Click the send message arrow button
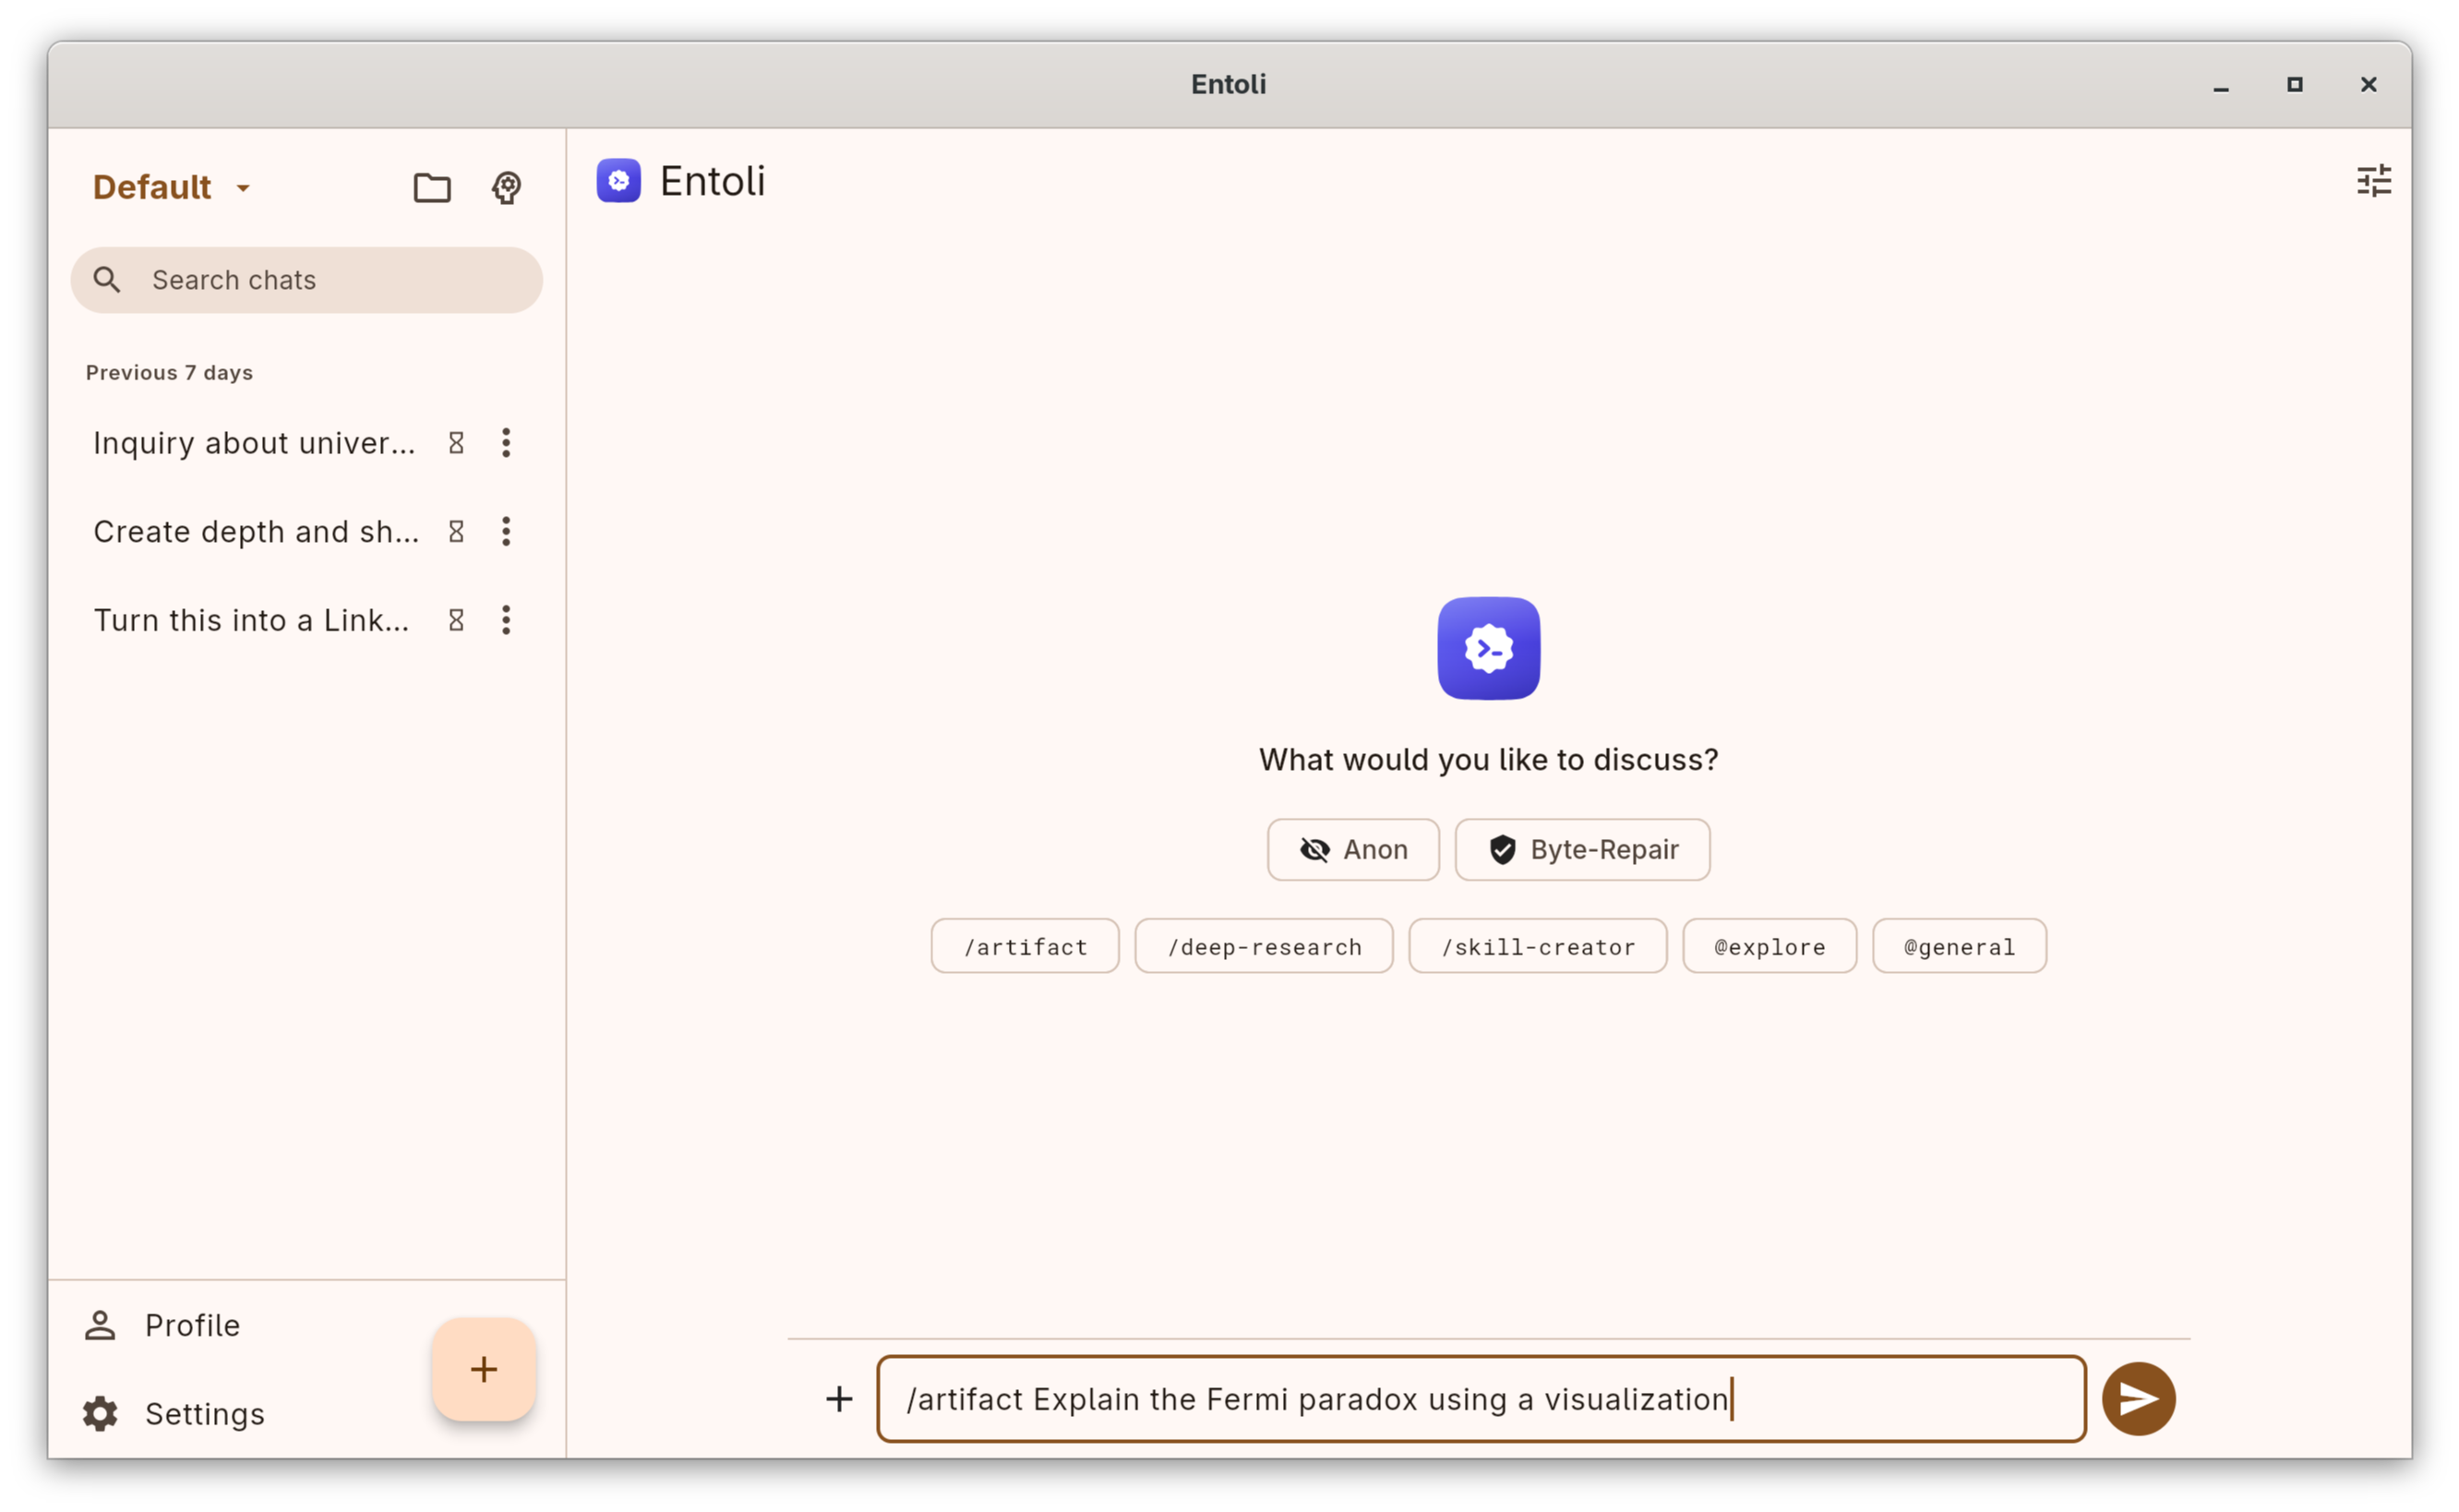 (x=2138, y=1398)
